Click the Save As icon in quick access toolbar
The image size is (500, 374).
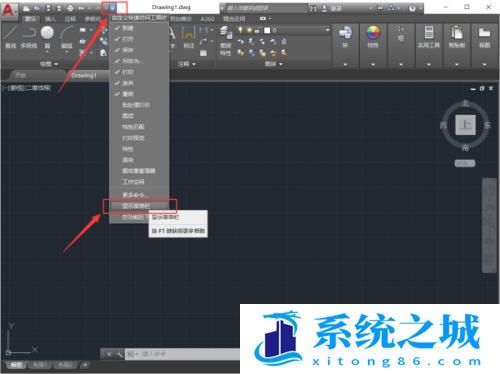coord(59,8)
